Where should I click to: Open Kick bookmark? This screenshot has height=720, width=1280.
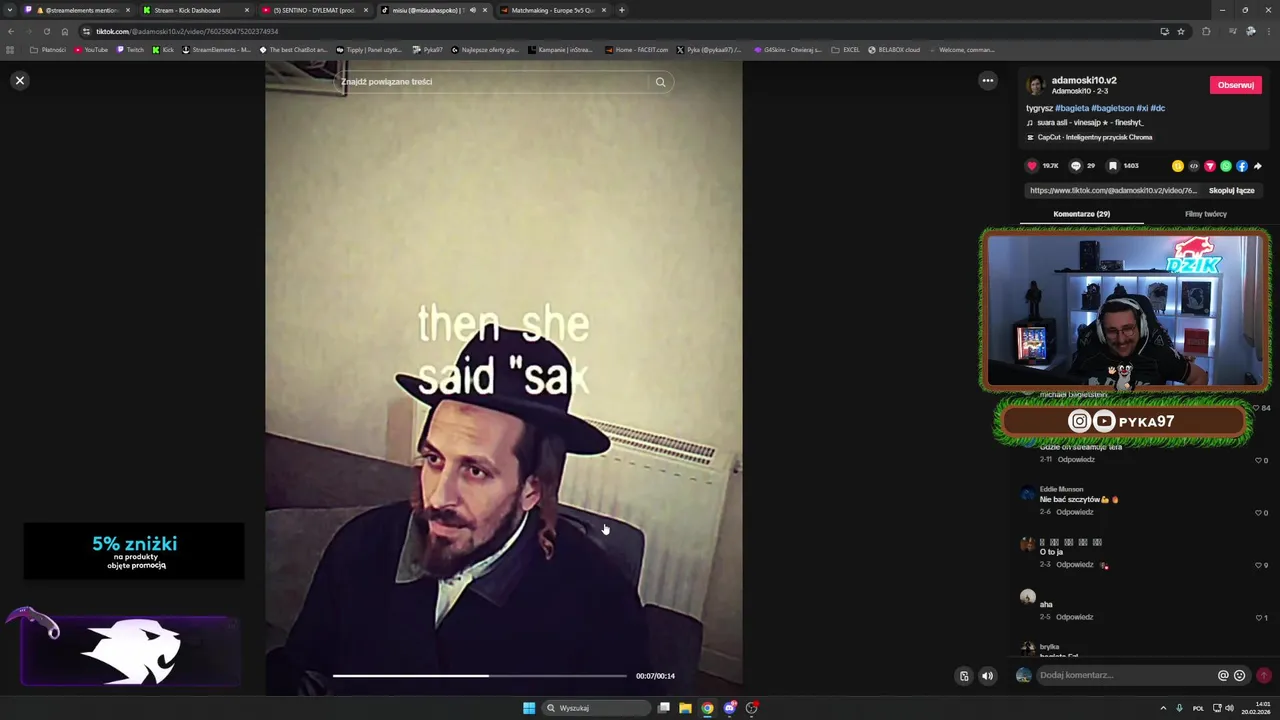click(163, 49)
